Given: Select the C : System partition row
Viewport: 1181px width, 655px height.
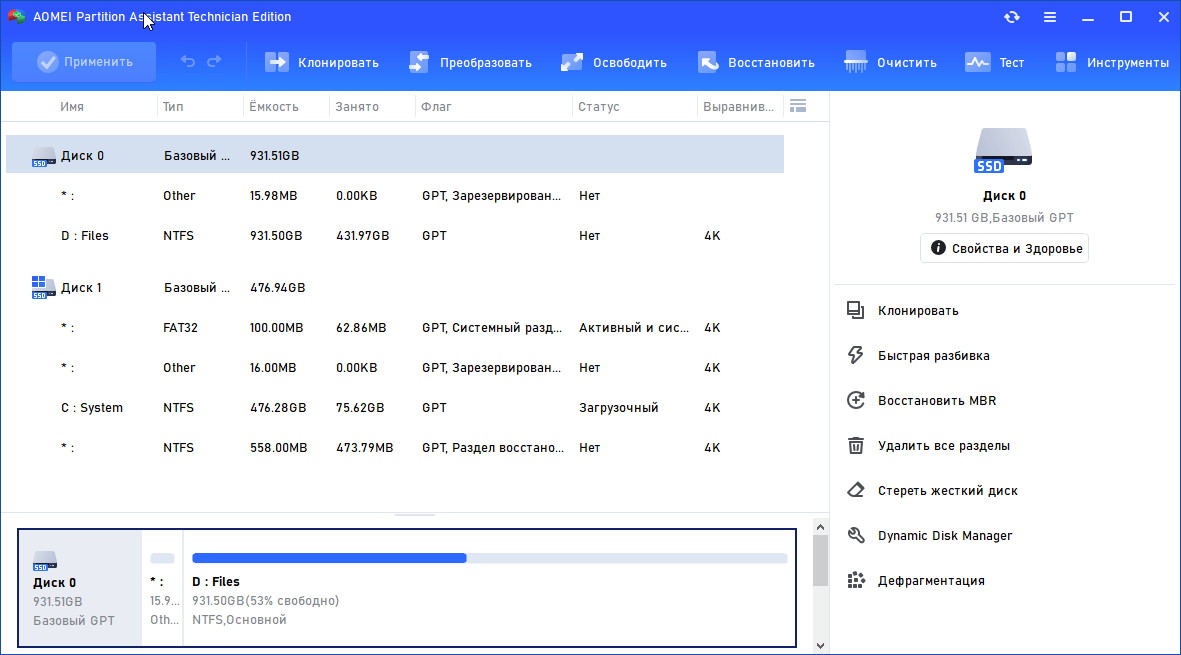Looking at the screenshot, I should (x=395, y=407).
